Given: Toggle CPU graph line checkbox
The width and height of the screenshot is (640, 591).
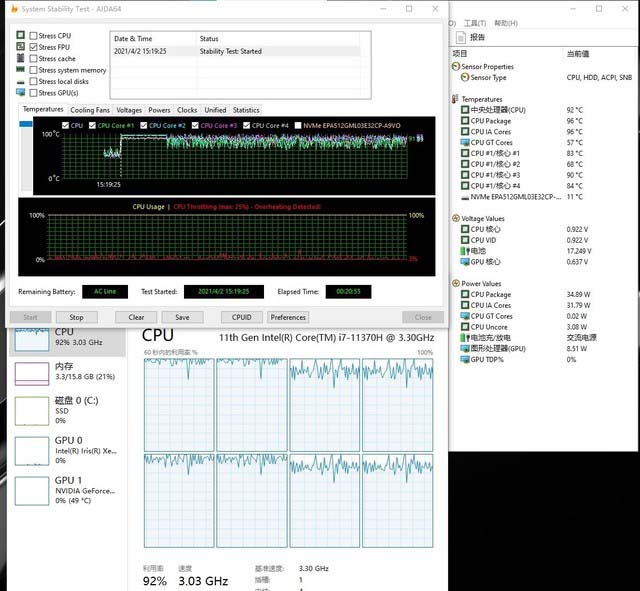Looking at the screenshot, I should pyautogui.click(x=65, y=125).
